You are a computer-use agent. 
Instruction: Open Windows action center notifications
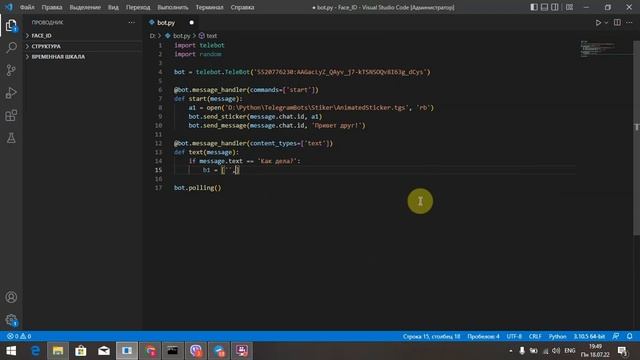[x=622, y=351]
